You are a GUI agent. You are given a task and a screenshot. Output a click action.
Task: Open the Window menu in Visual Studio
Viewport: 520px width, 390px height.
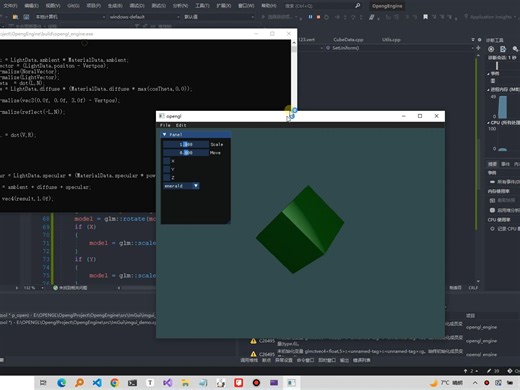(246, 6)
